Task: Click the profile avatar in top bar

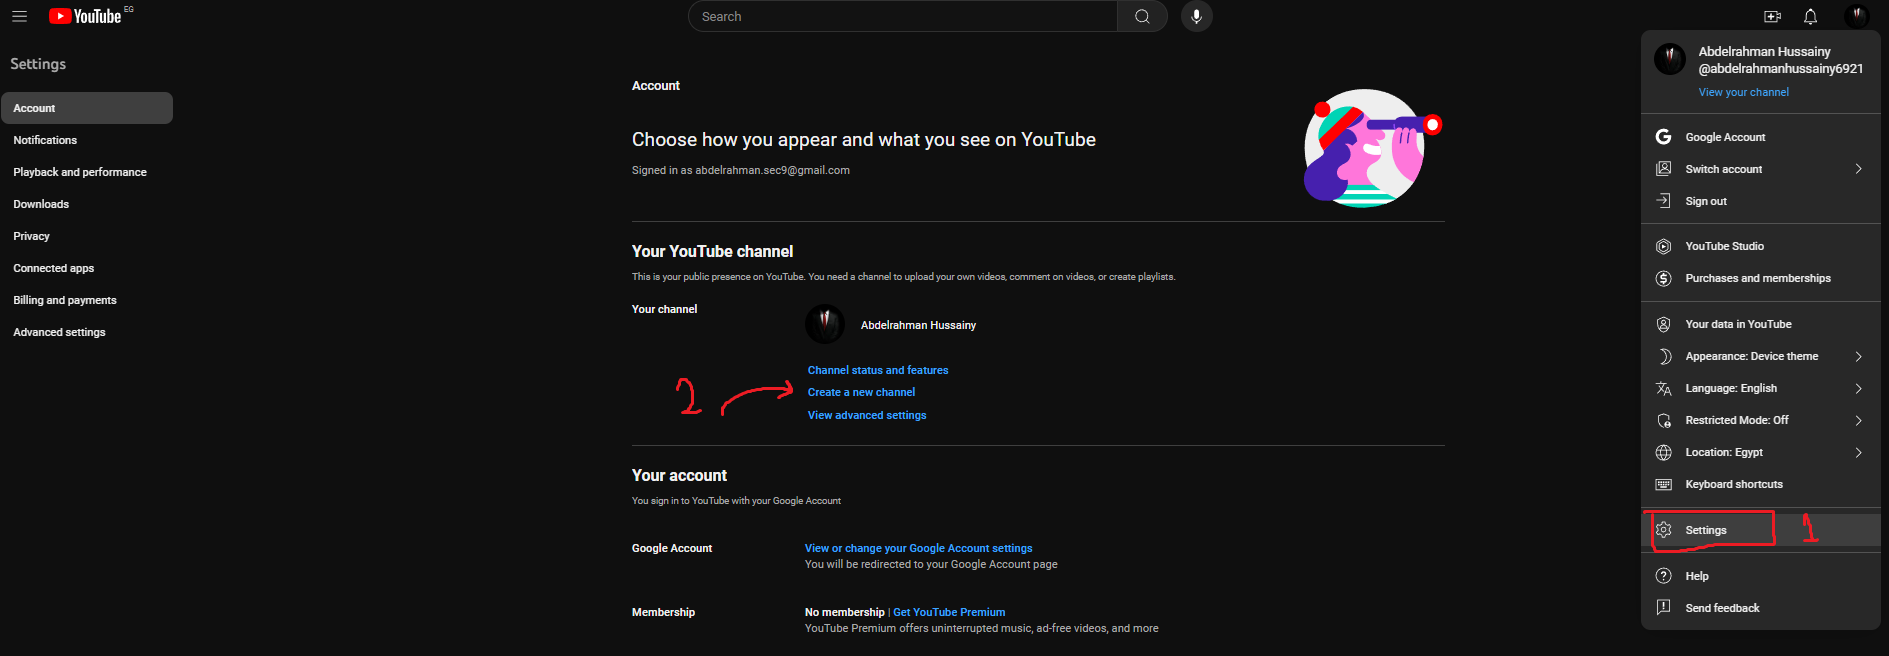Action: pyautogui.click(x=1857, y=16)
